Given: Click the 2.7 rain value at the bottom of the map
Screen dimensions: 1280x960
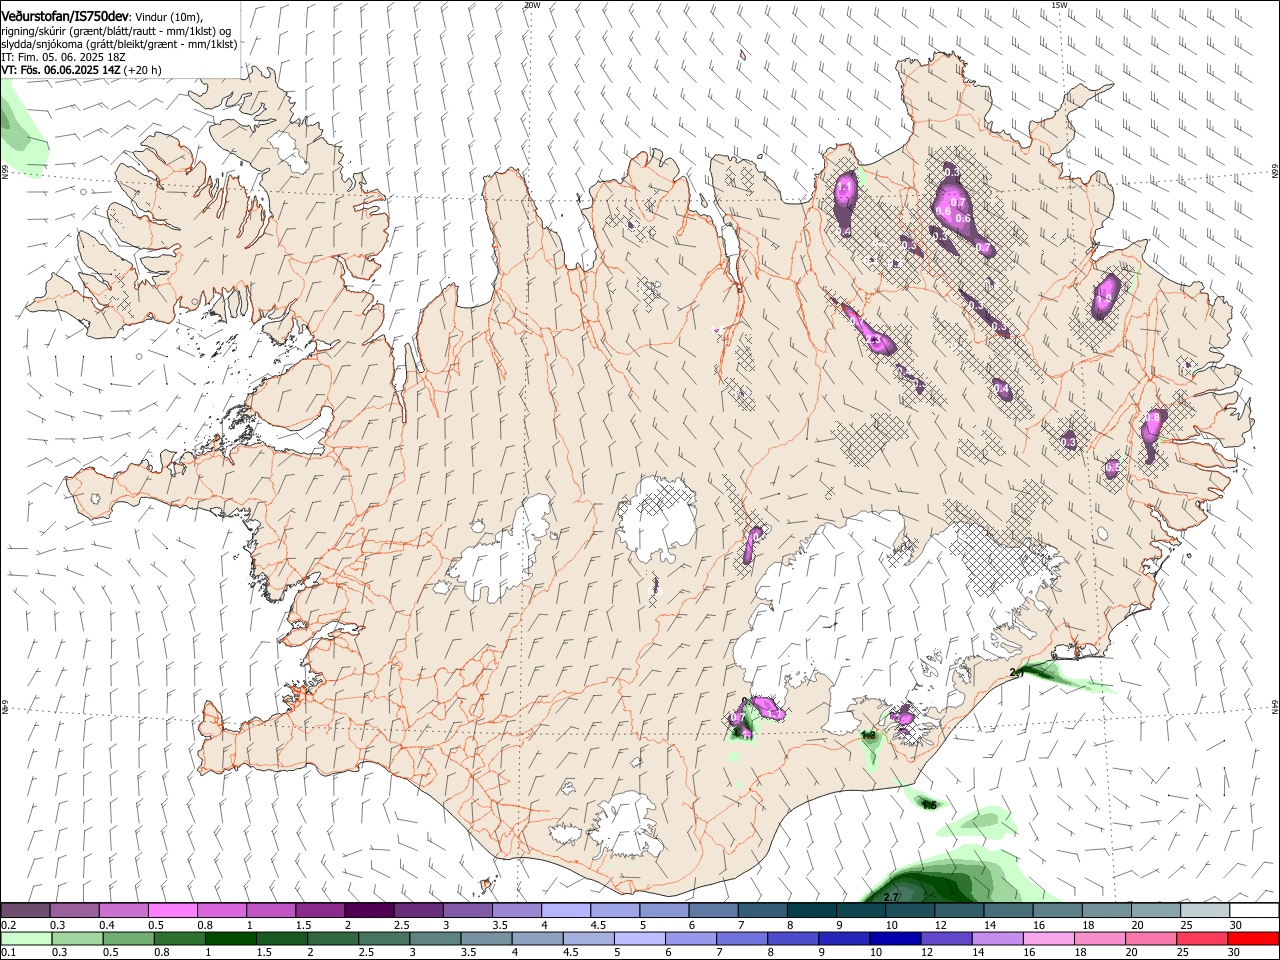Looking at the screenshot, I should (892, 896).
